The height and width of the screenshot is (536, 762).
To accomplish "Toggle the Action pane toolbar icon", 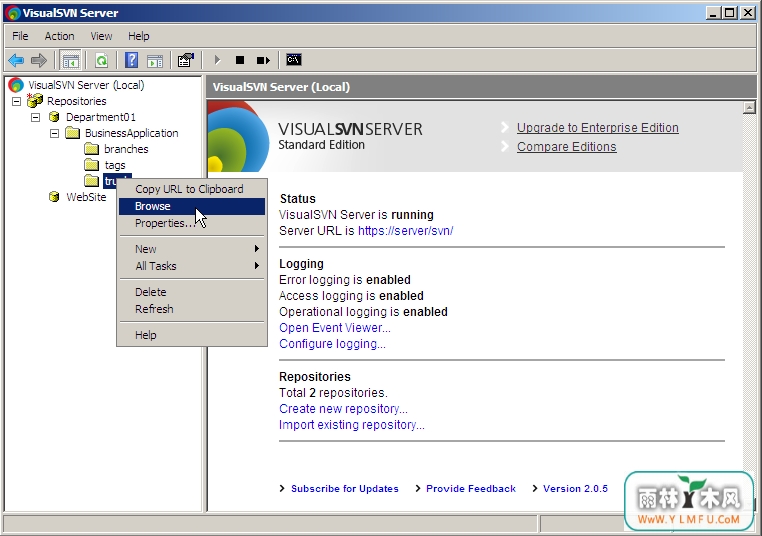I will point(155,60).
